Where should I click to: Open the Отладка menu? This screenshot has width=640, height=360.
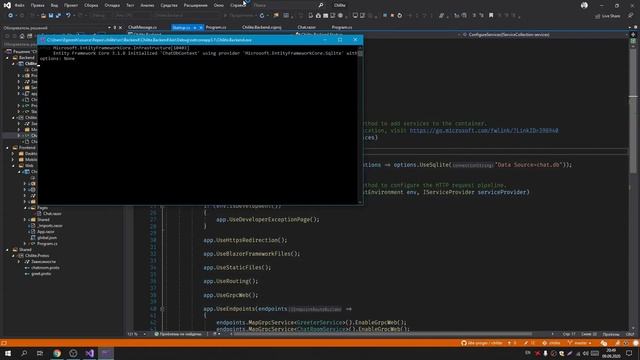(112, 5)
